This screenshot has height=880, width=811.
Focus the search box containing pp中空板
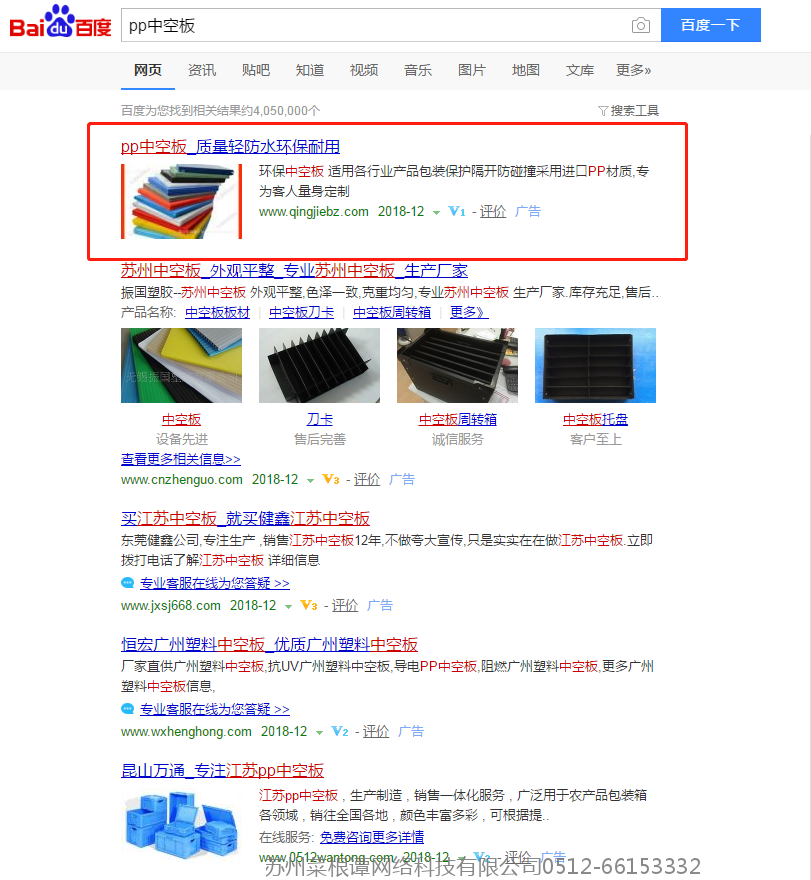(376, 25)
